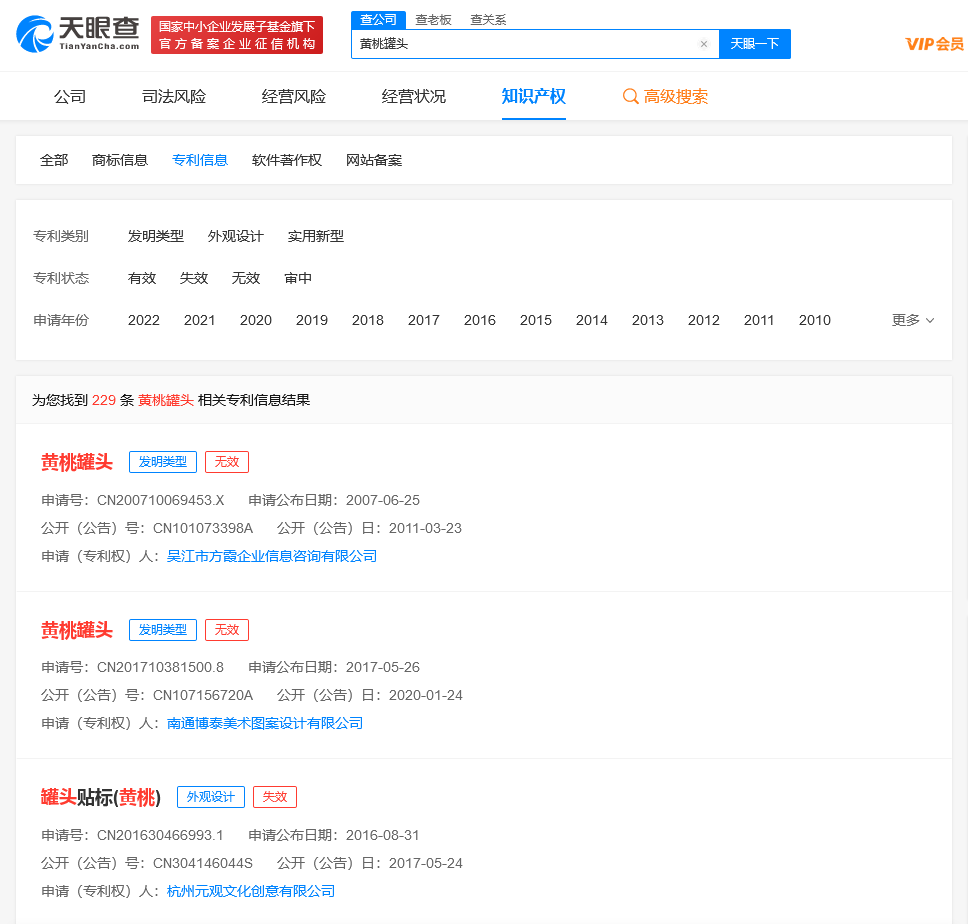Filter application year 2015
The image size is (968, 924).
[536, 320]
